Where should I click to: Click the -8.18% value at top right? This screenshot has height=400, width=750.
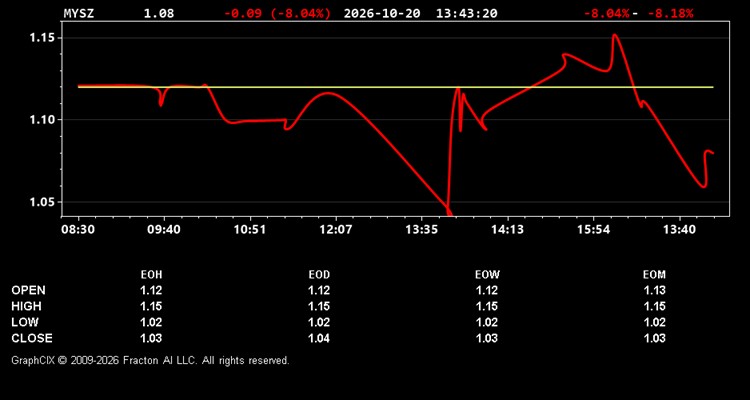click(670, 13)
